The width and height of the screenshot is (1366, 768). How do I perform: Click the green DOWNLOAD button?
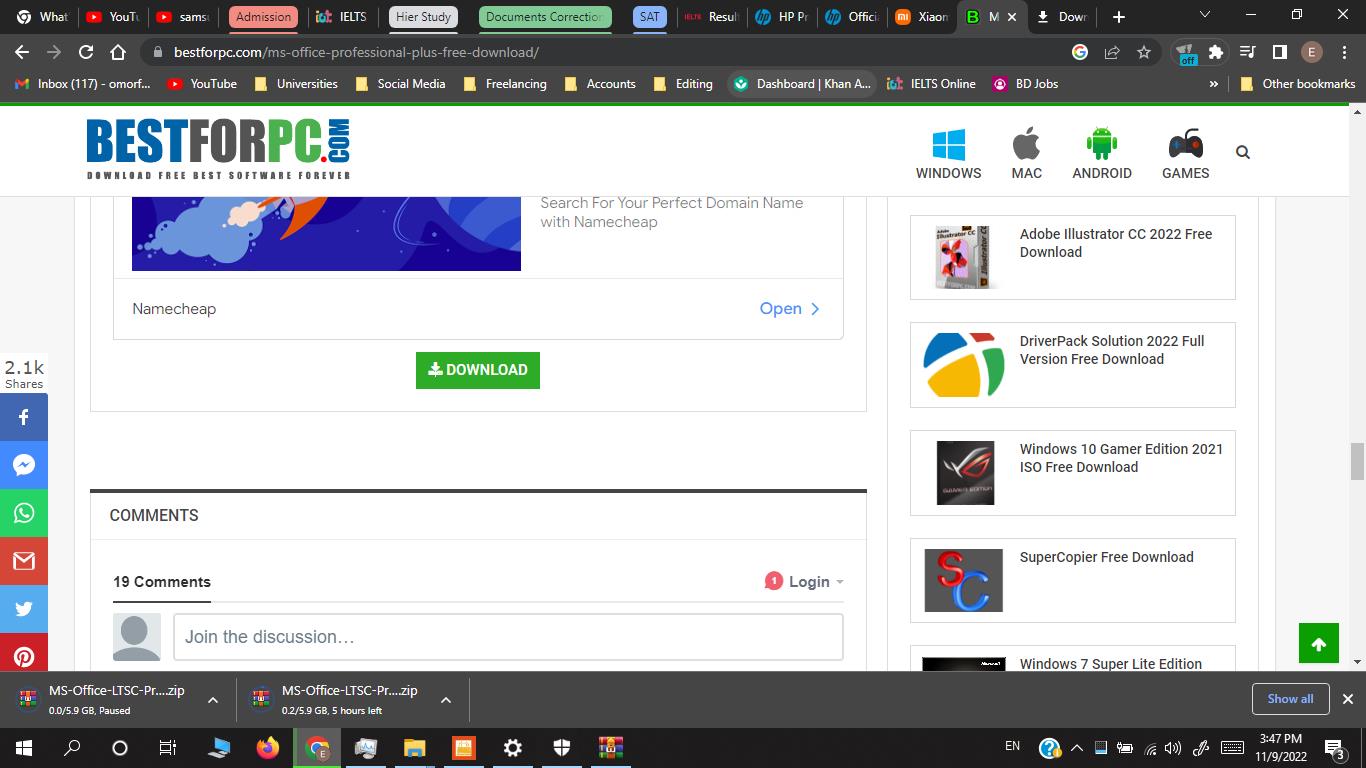(478, 370)
